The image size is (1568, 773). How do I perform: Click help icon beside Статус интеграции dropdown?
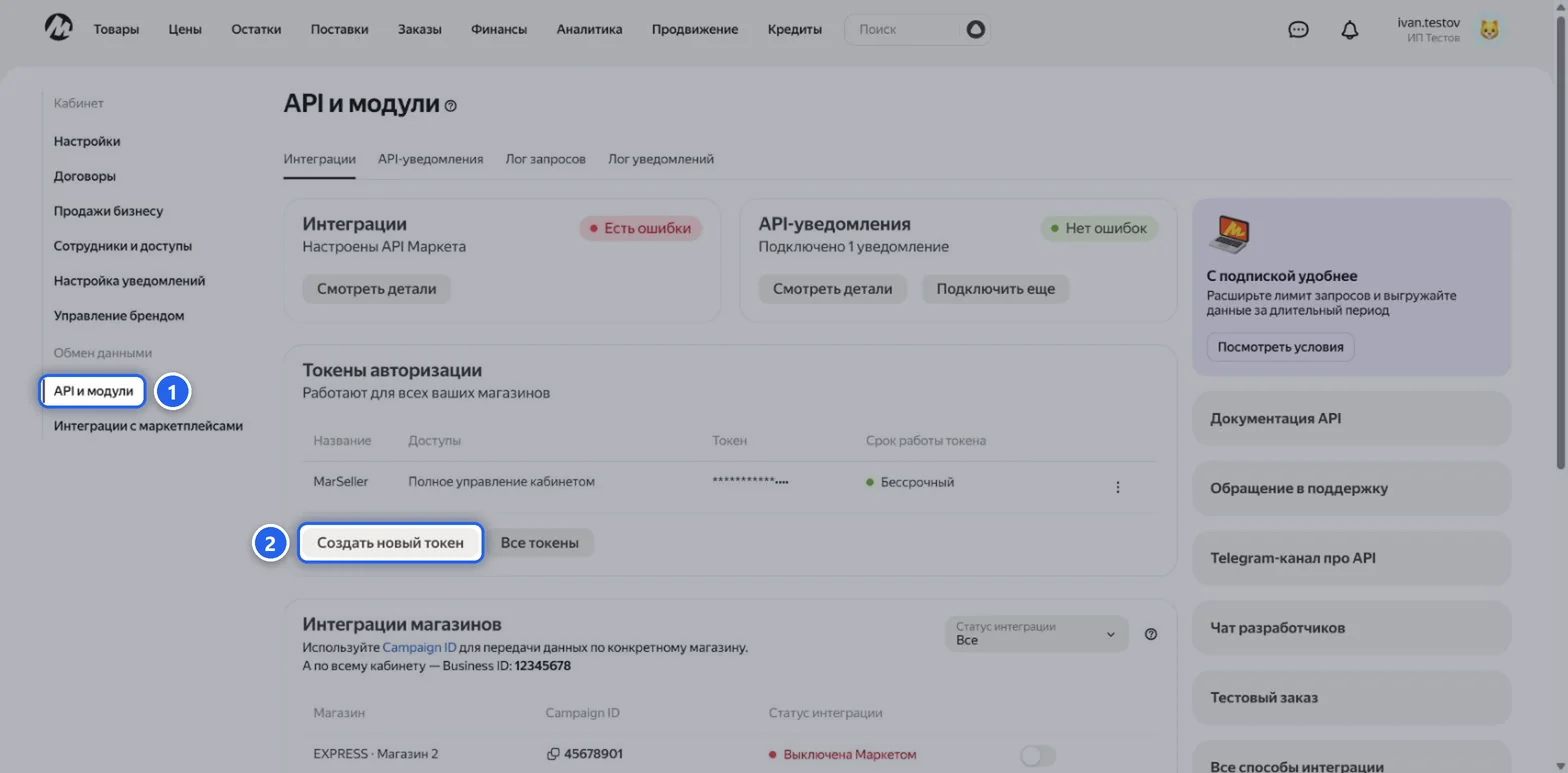[1151, 634]
